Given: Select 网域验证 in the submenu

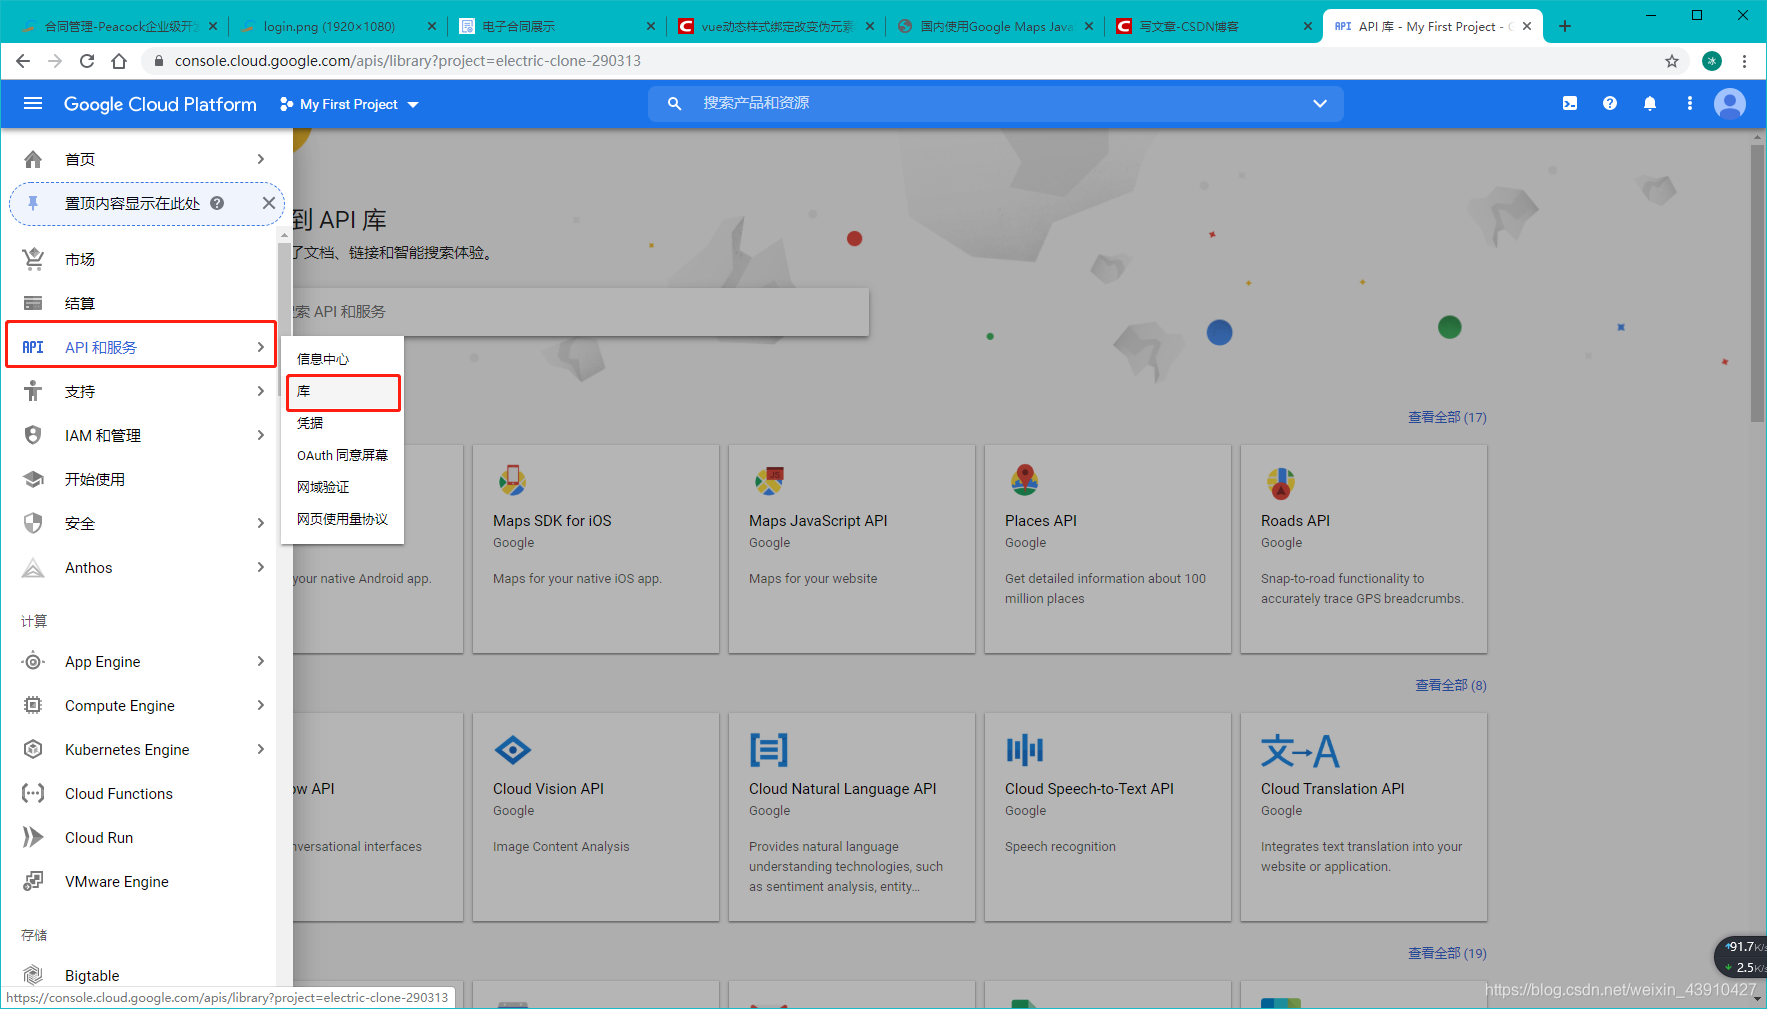Looking at the screenshot, I should [343, 487].
